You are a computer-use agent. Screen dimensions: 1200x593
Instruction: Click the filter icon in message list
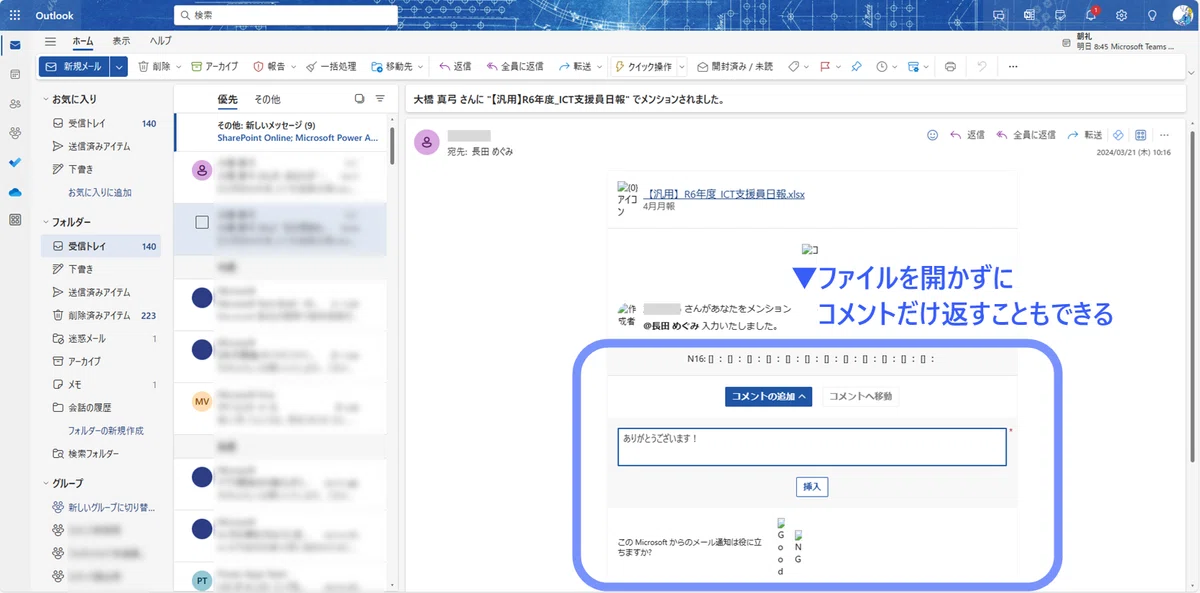point(380,99)
